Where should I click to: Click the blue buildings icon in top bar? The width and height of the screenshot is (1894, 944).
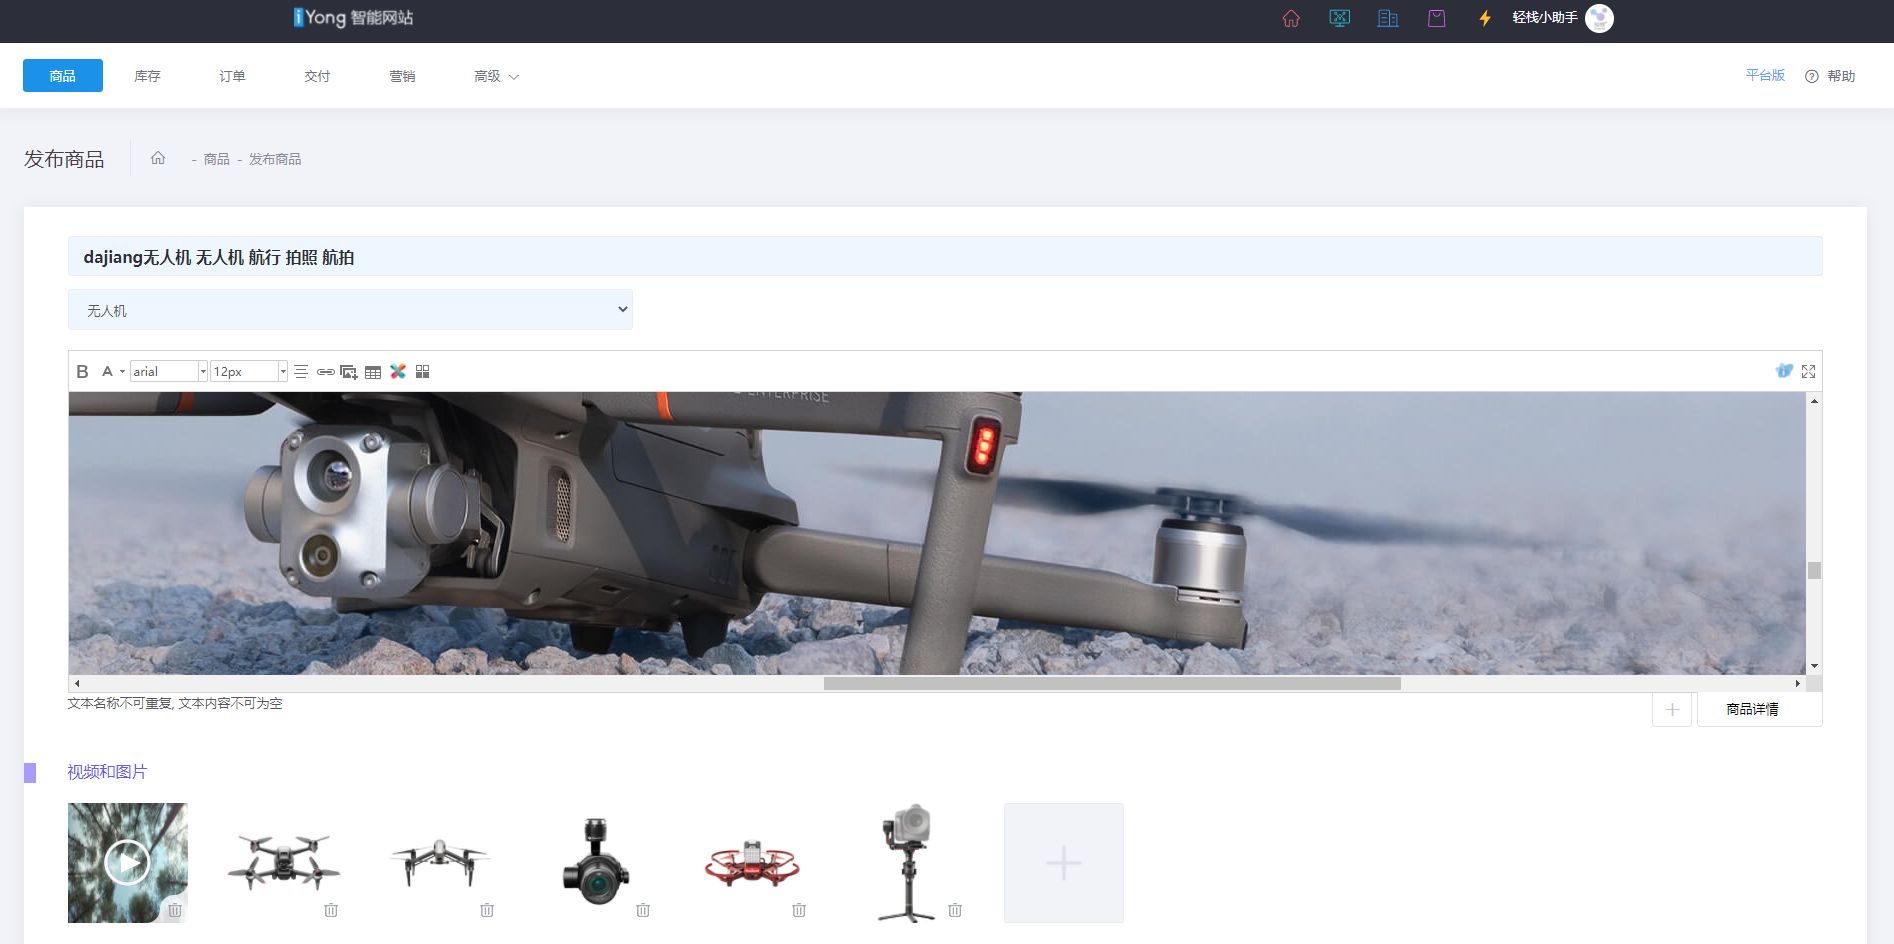1388,18
